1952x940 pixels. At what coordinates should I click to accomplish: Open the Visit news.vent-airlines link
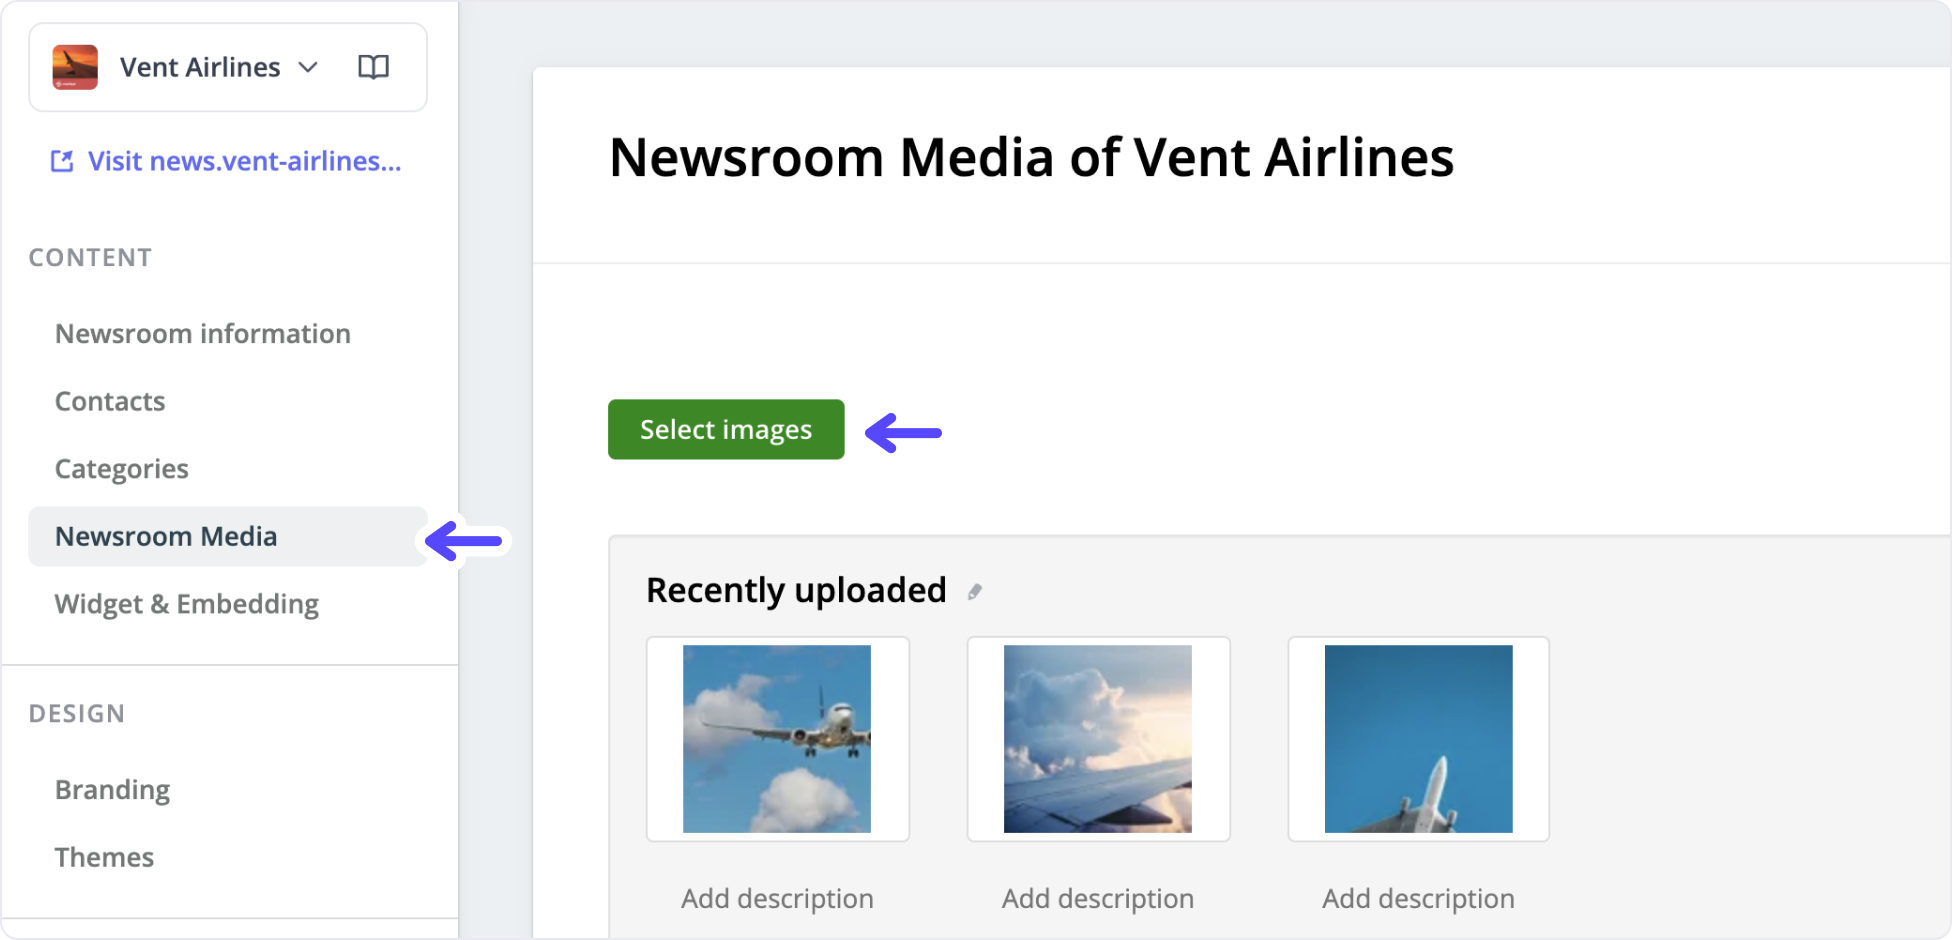(x=244, y=161)
